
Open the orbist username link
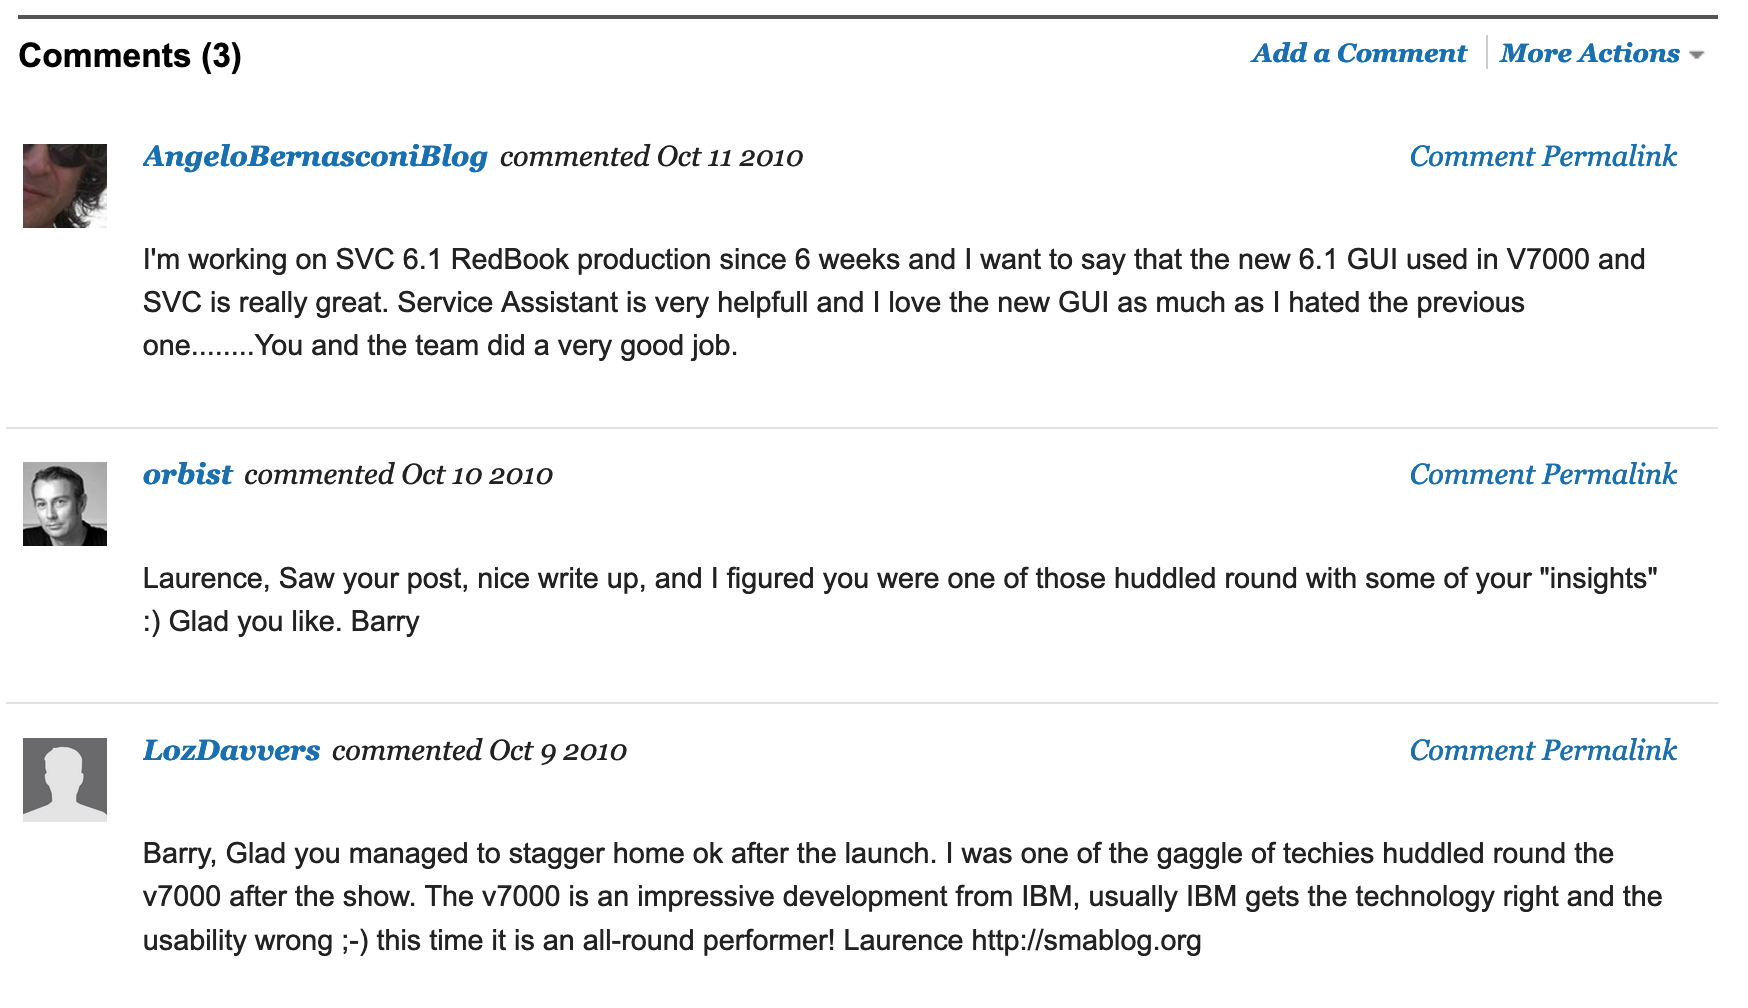(x=187, y=475)
